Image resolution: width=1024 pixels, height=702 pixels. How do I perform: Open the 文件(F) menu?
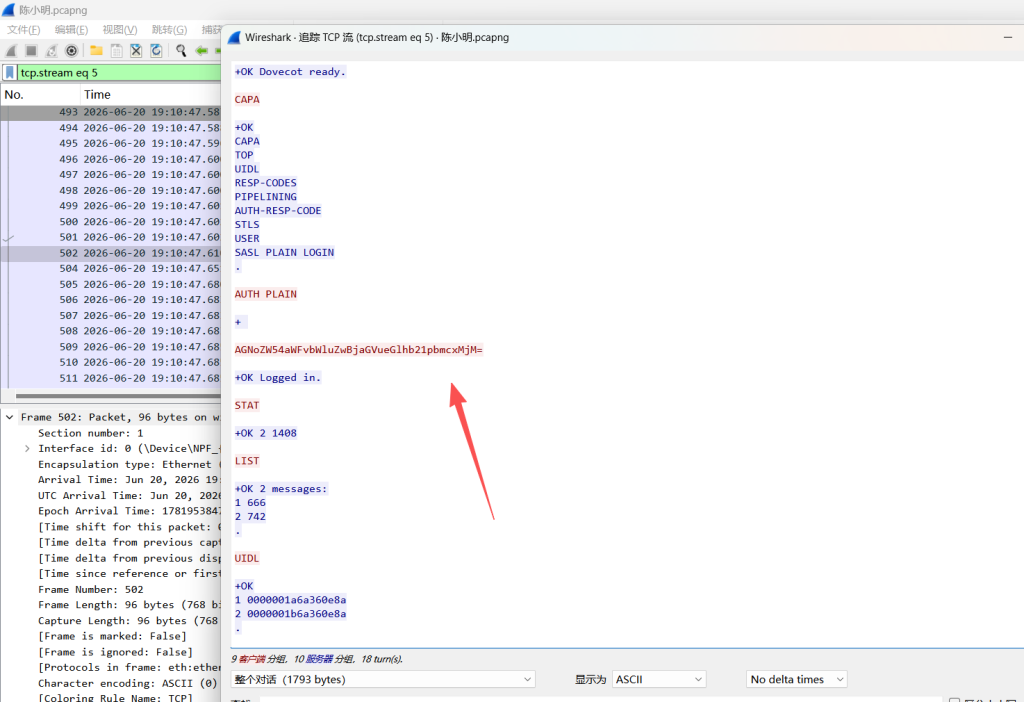coord(24,29)
